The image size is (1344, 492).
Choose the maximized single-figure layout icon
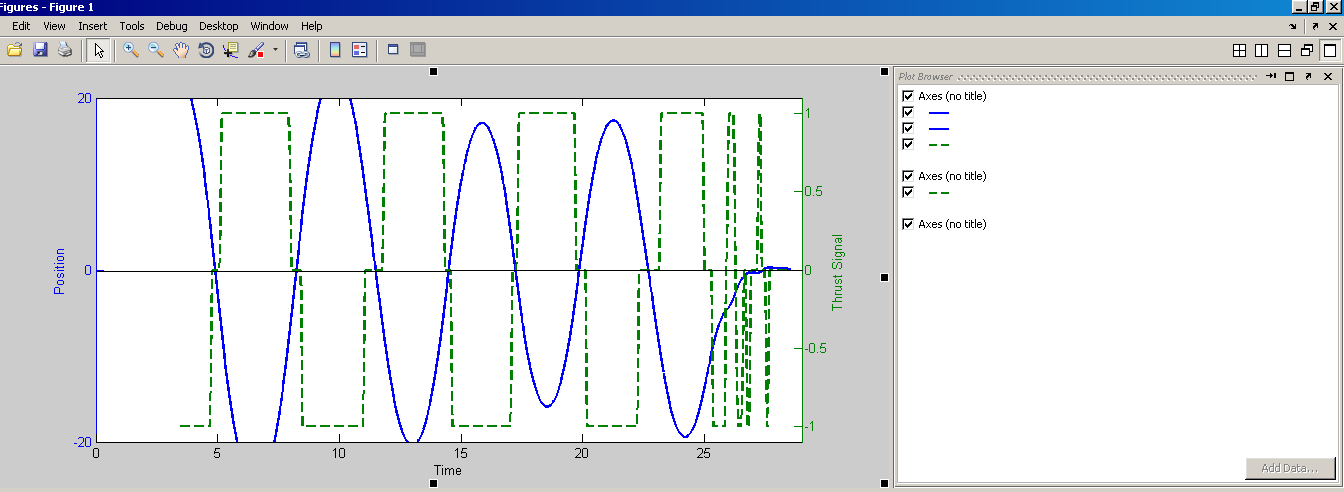click(x=1329, y=50)
